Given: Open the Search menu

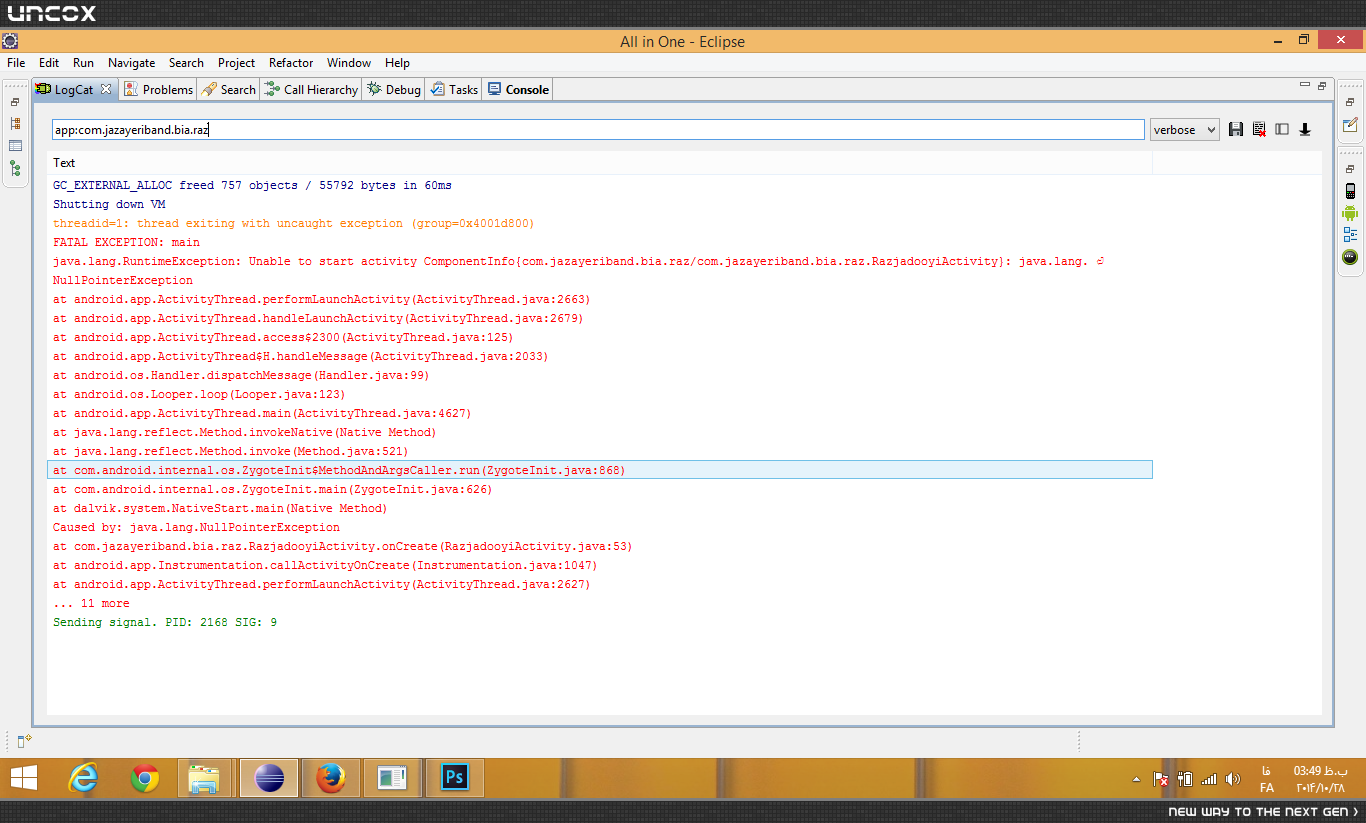Looking at the screenshot, I should pyautogui.click(x=186, y=62).
